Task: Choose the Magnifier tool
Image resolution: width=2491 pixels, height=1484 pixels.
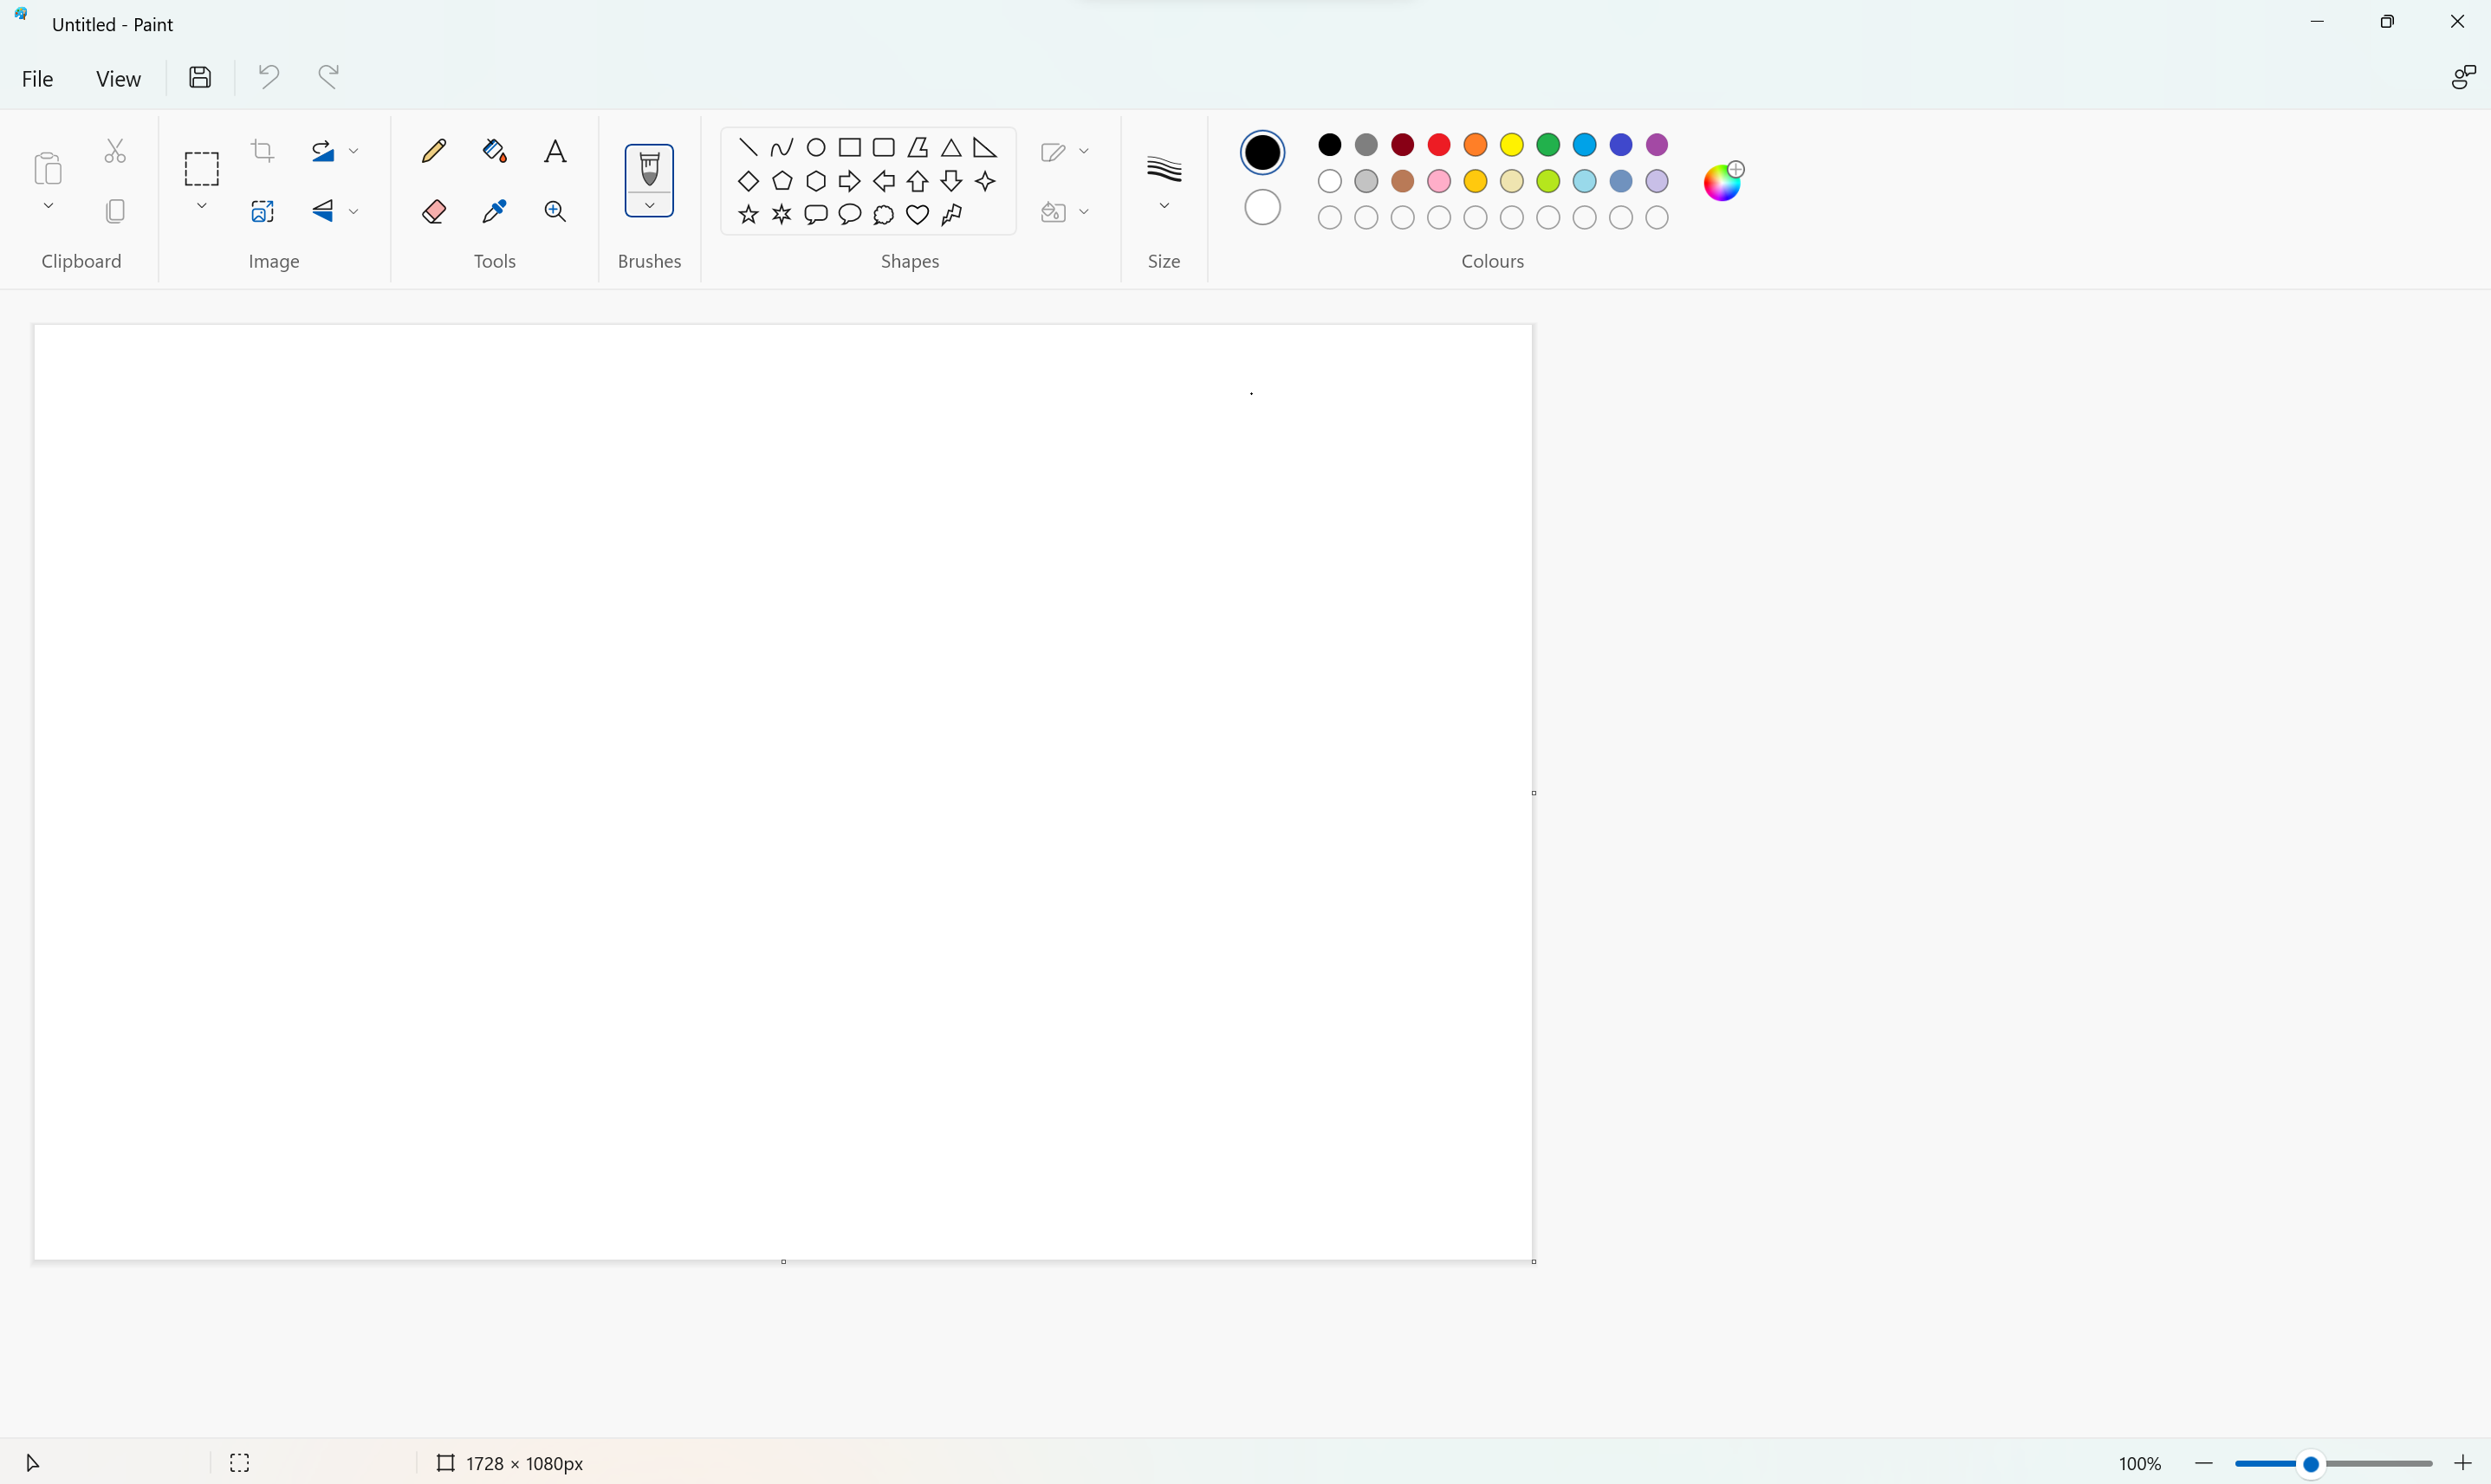Action: (556, 211)
